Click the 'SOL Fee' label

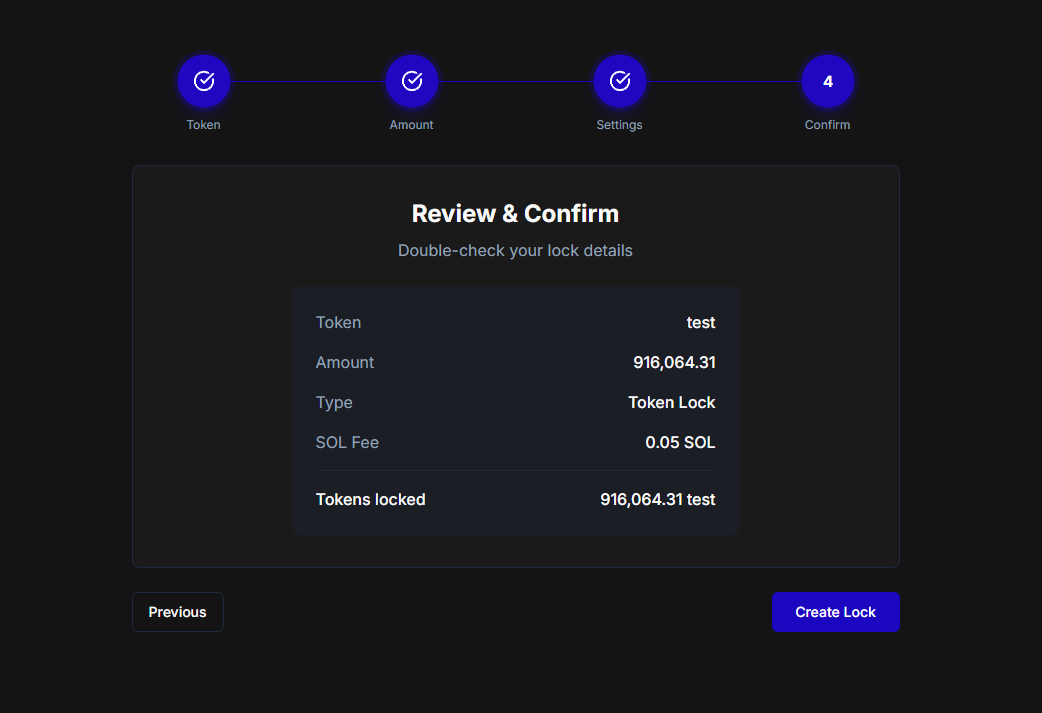347,442
